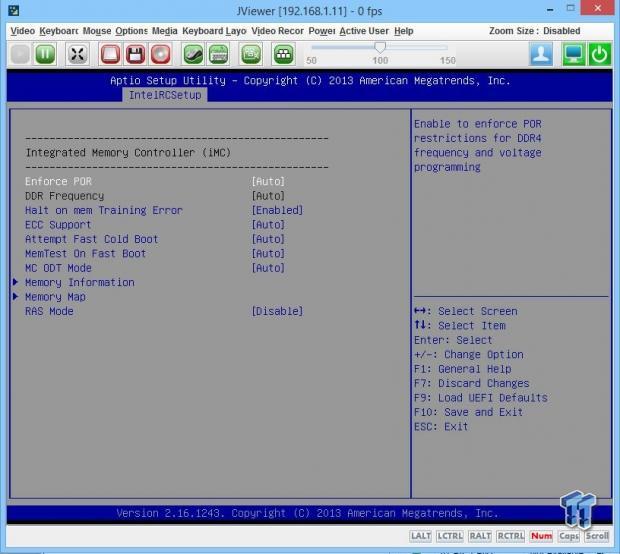Click the green monitor icon
The image size is (620, 554).
[574, 54]
